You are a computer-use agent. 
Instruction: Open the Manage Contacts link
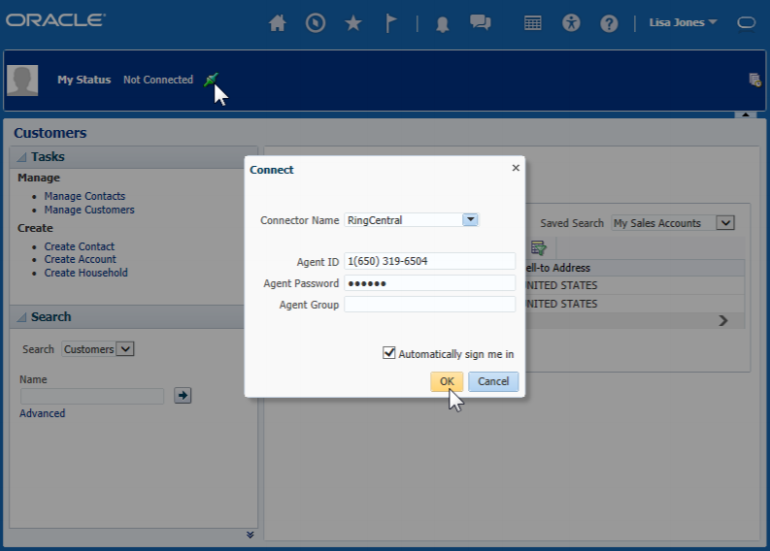(x=85, y=196)
